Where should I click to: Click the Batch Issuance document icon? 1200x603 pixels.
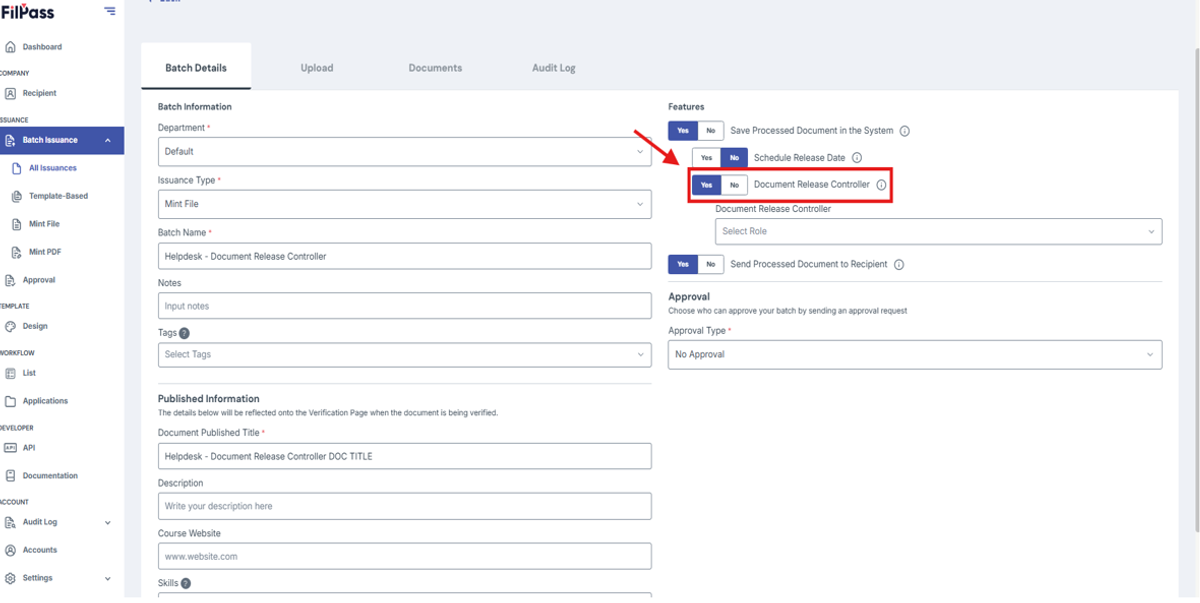[10, 140]
